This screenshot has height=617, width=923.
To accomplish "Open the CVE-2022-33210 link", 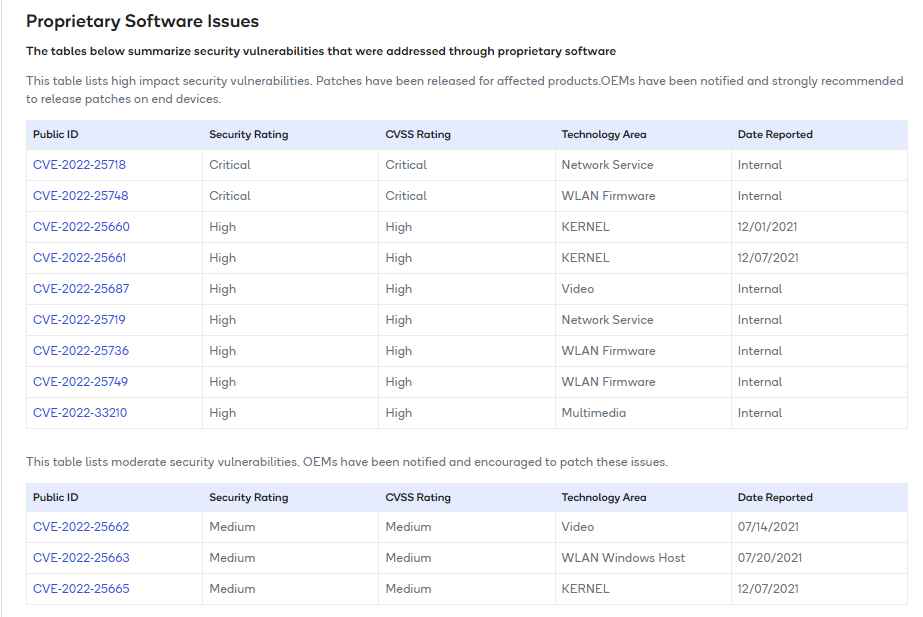I will pos(80,413).
